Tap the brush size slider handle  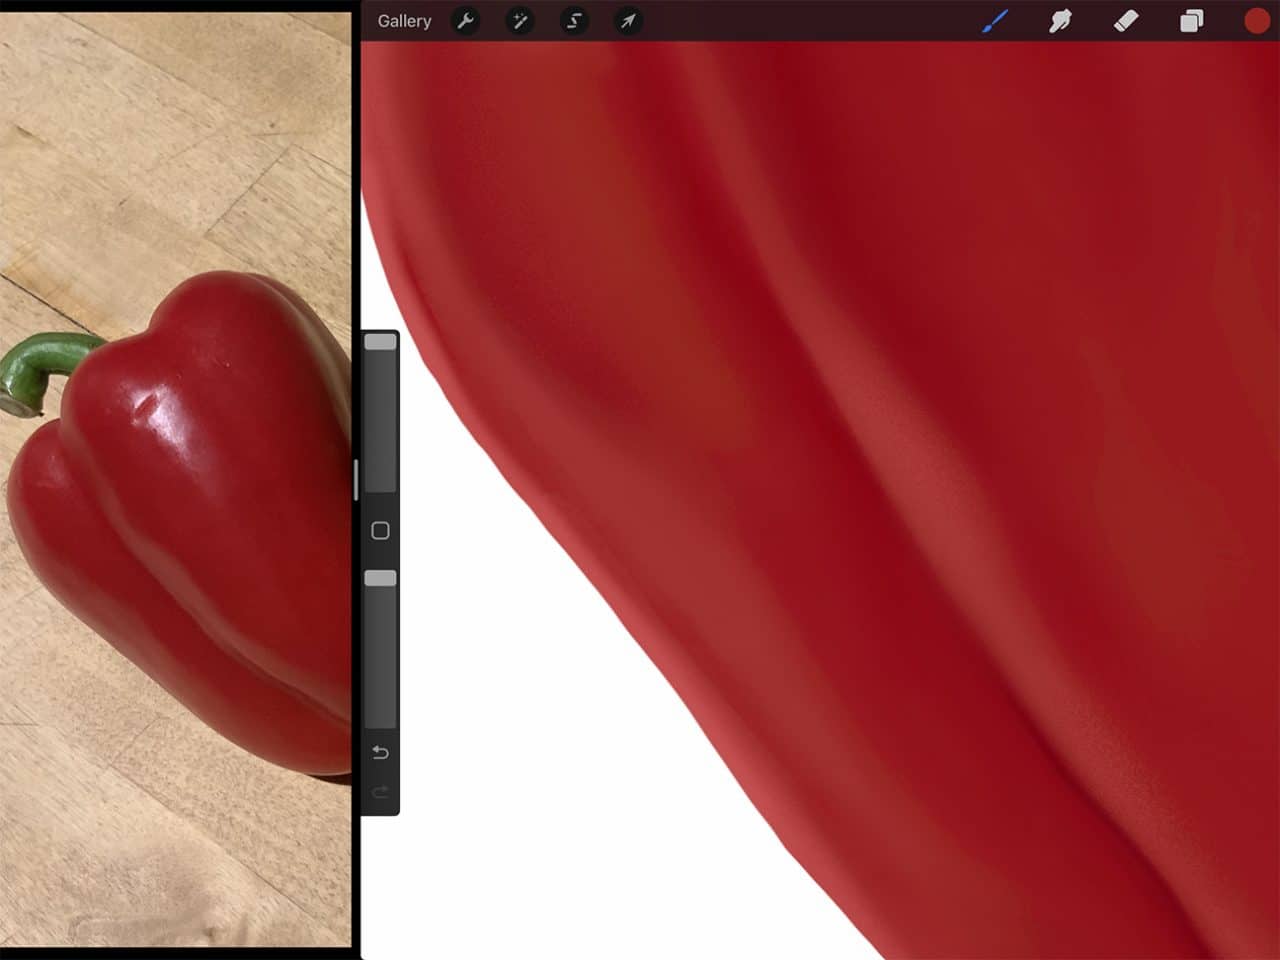(380, 342)
